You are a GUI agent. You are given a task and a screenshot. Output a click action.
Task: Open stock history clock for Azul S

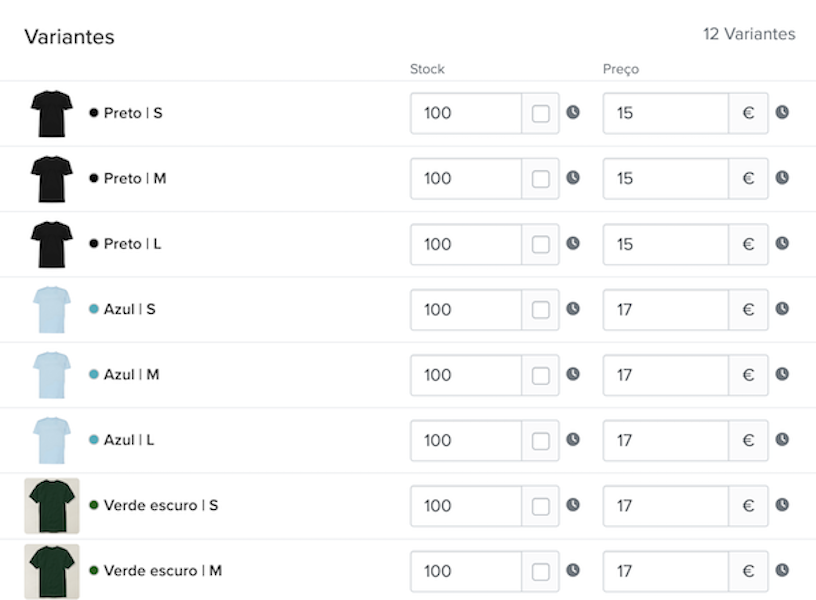point(573,309)
